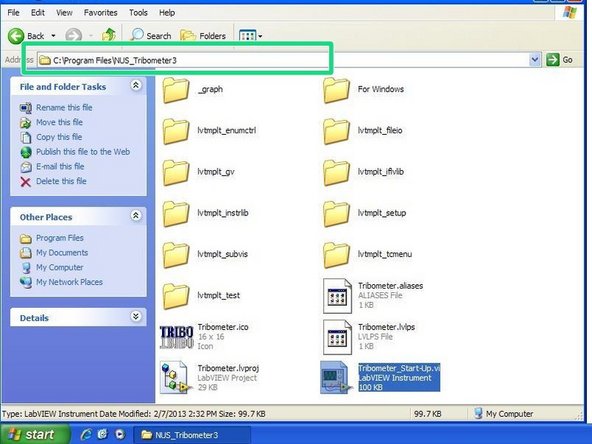The width and height of the screenshot is (592, 444).
Task: Click the Go button
Action: [560, 60]
